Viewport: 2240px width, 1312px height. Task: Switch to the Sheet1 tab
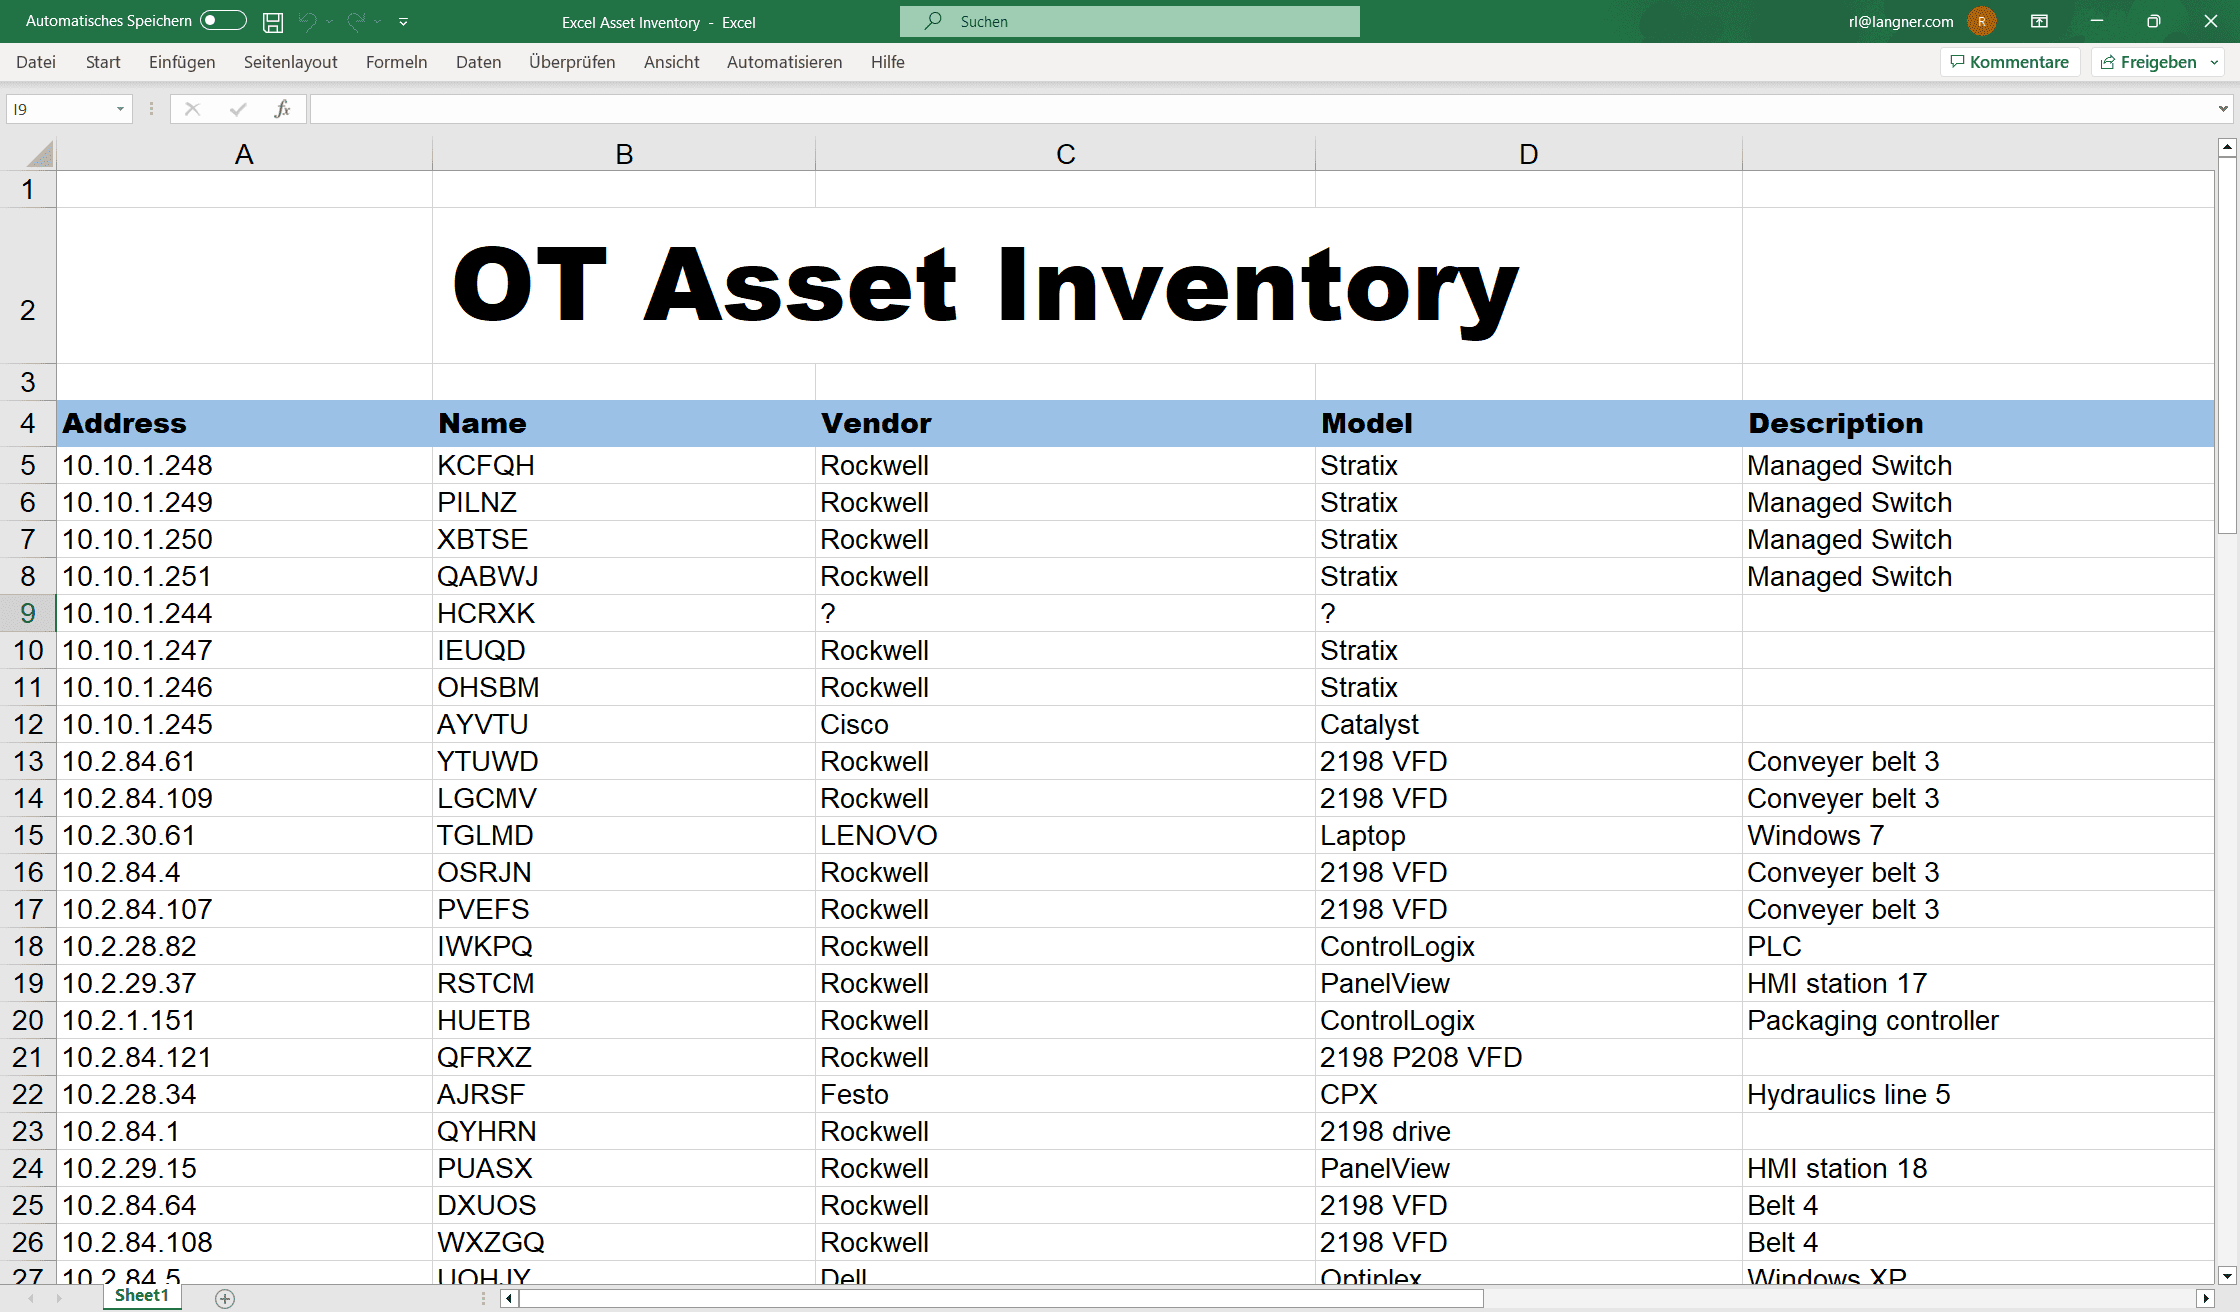pos(142,1296)
